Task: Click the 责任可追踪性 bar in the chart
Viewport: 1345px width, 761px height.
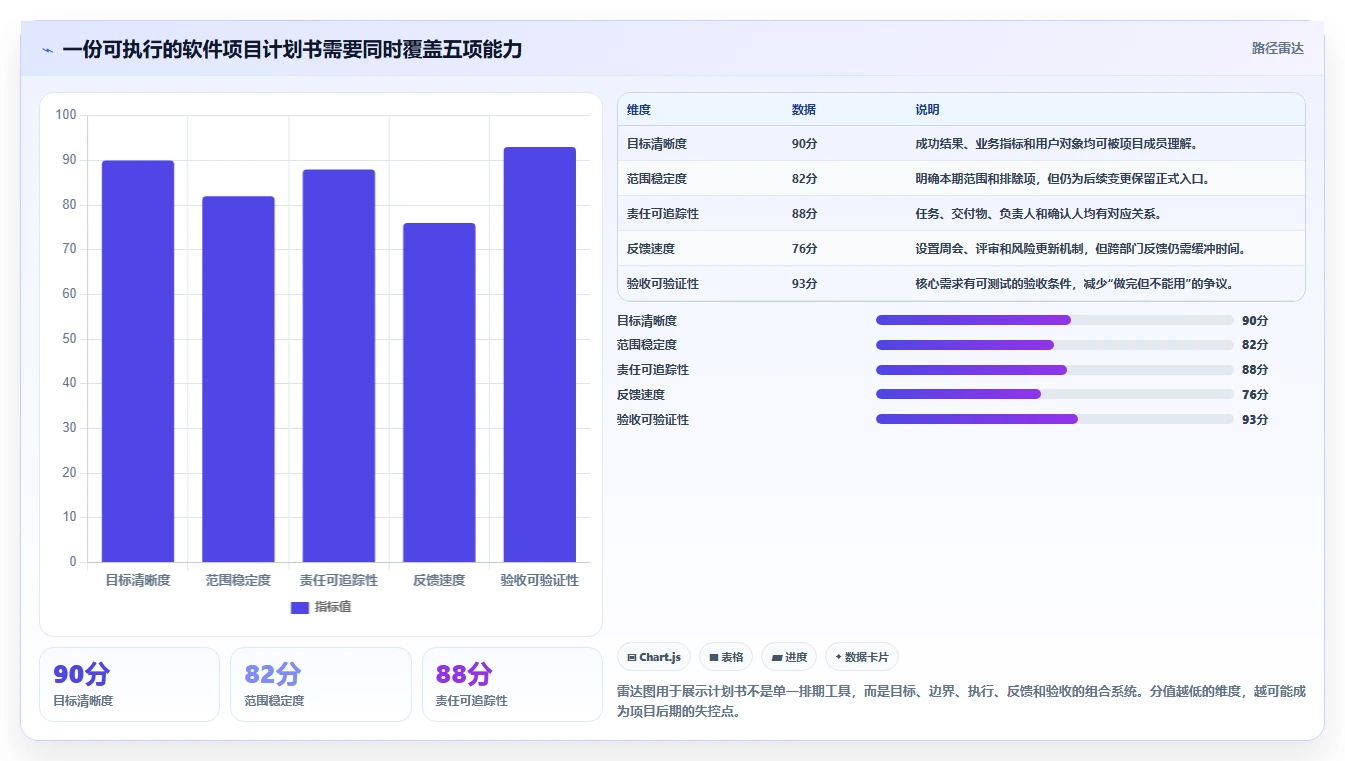Action: coord(339,366)
